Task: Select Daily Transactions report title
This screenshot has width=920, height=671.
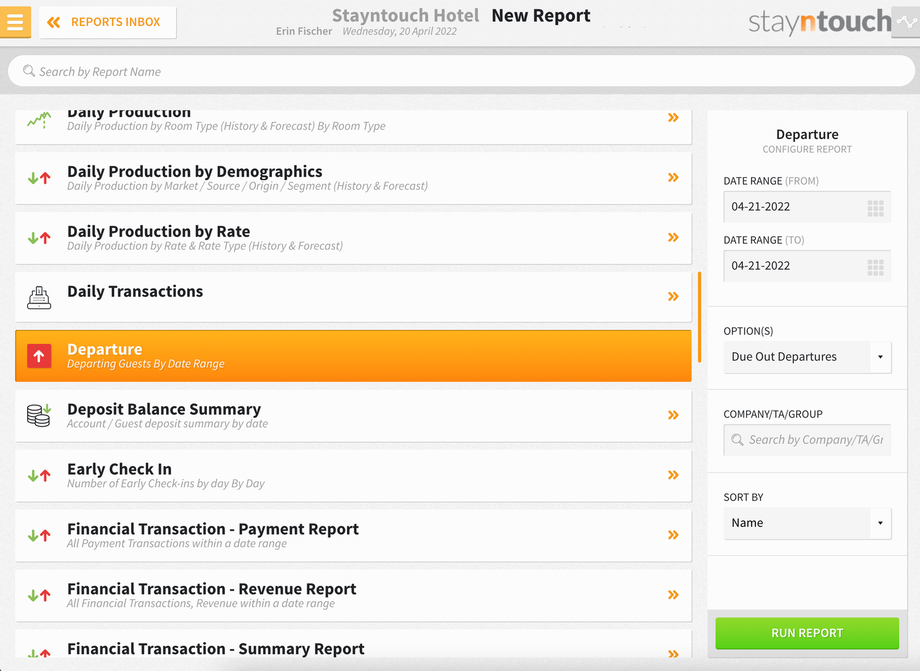Action: click(135, 292)
